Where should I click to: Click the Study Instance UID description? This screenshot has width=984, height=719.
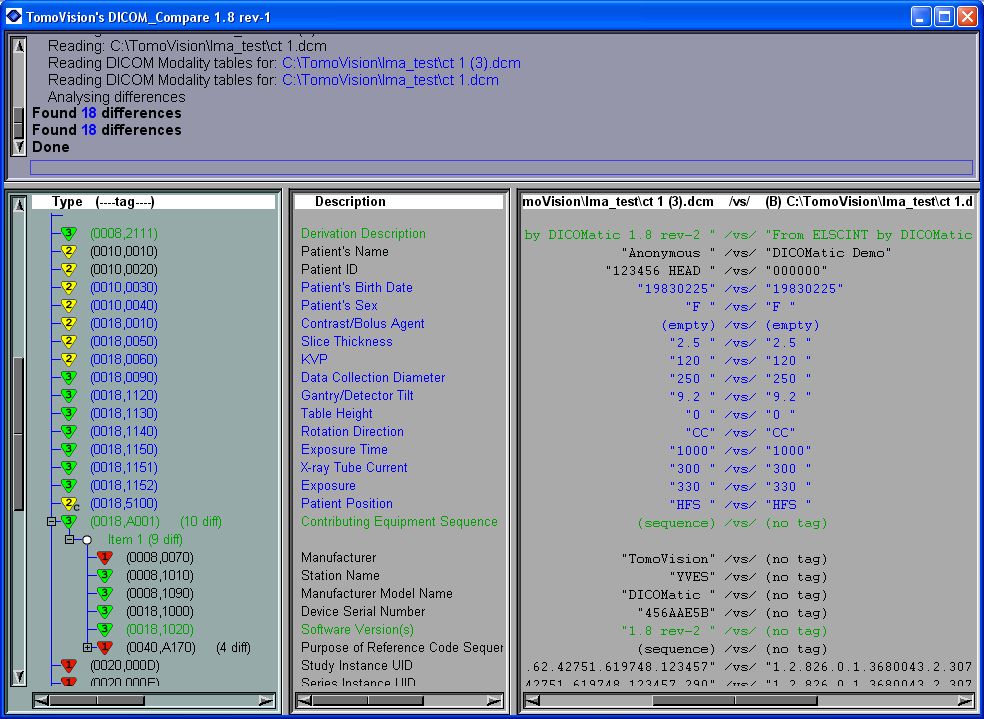click(356, 666)
